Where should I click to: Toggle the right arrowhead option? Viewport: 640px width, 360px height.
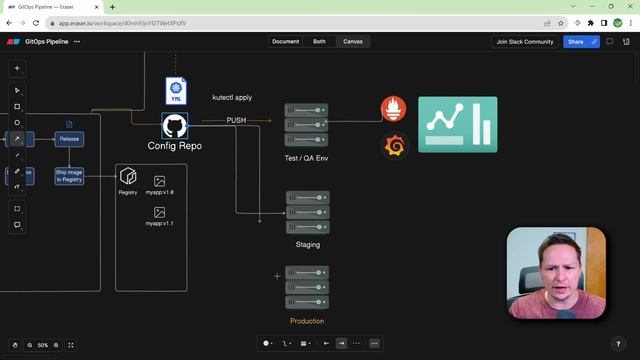pos(342,344)
